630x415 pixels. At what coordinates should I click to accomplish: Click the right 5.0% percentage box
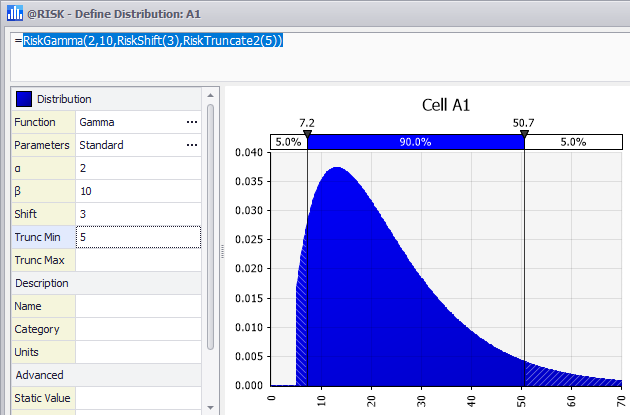pos(573,142)
